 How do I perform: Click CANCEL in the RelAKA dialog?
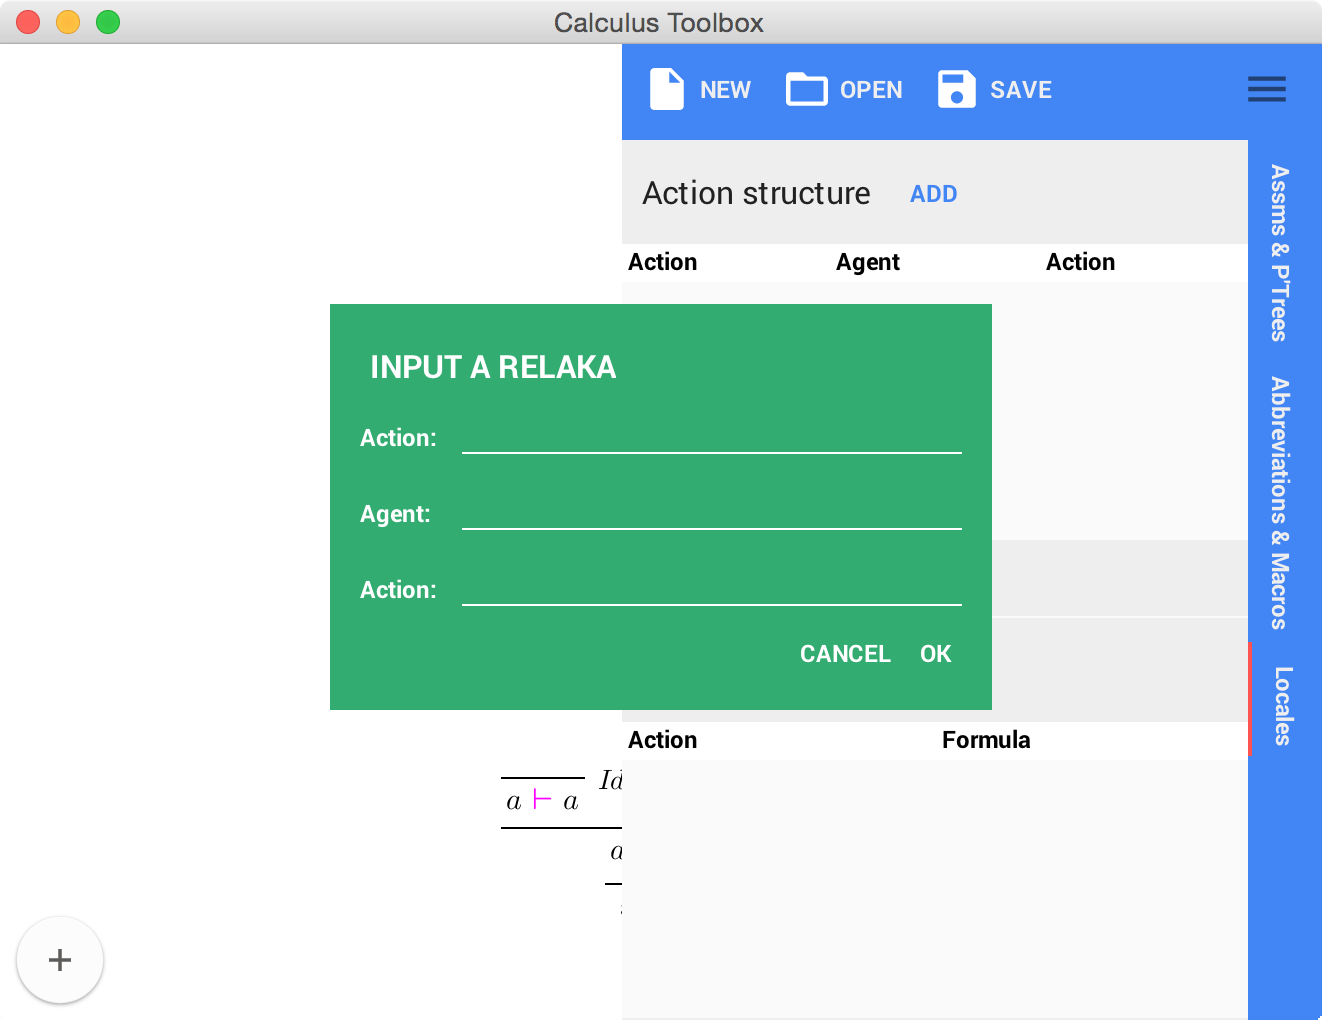[845, 654]
